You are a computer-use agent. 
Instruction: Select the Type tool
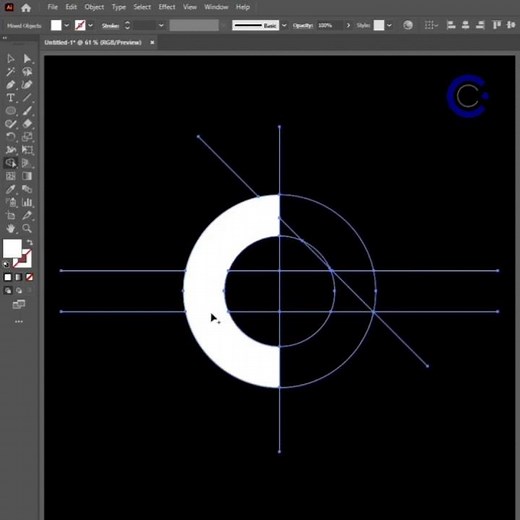[x=11, y=98]
